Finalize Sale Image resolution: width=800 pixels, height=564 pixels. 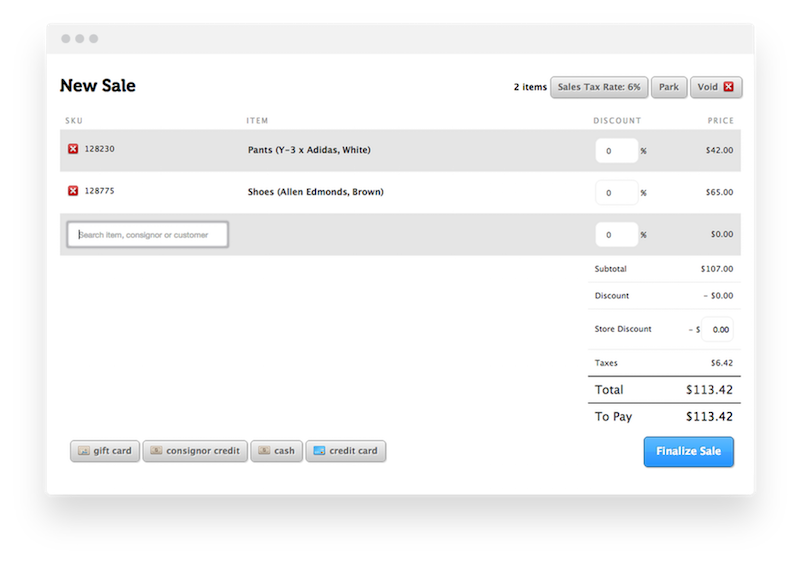689,452
